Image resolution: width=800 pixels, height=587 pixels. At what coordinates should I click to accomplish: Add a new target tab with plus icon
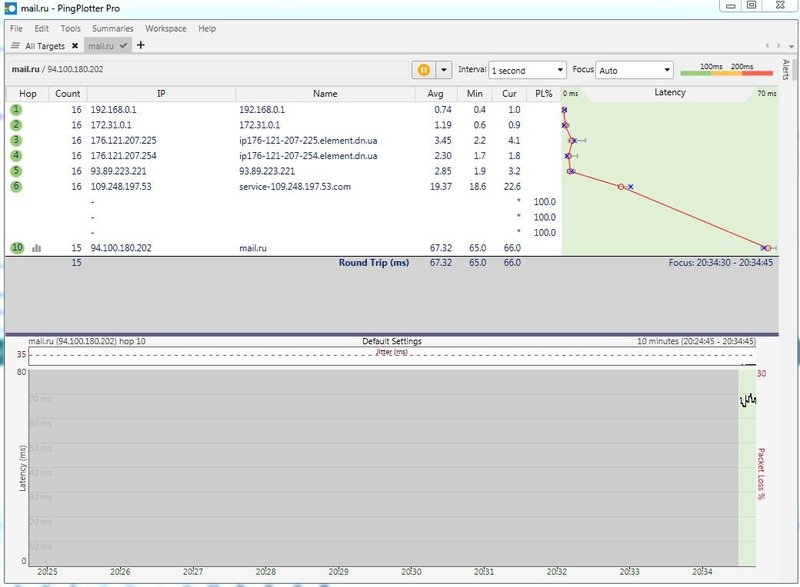(141, 45)
